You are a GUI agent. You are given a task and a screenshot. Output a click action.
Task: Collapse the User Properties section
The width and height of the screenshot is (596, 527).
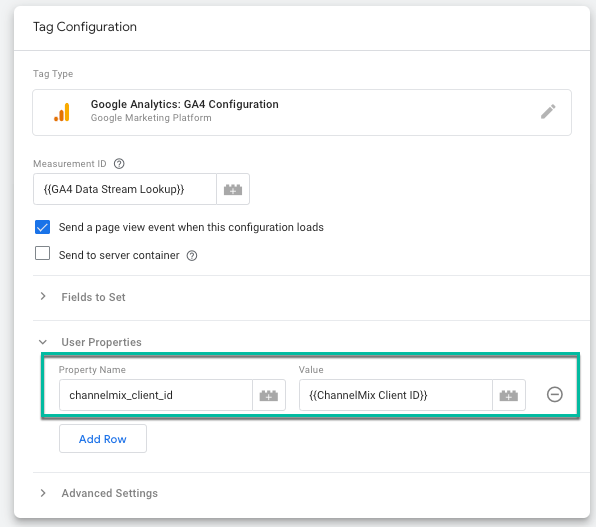pyautogui.click(x=43, y=342)
